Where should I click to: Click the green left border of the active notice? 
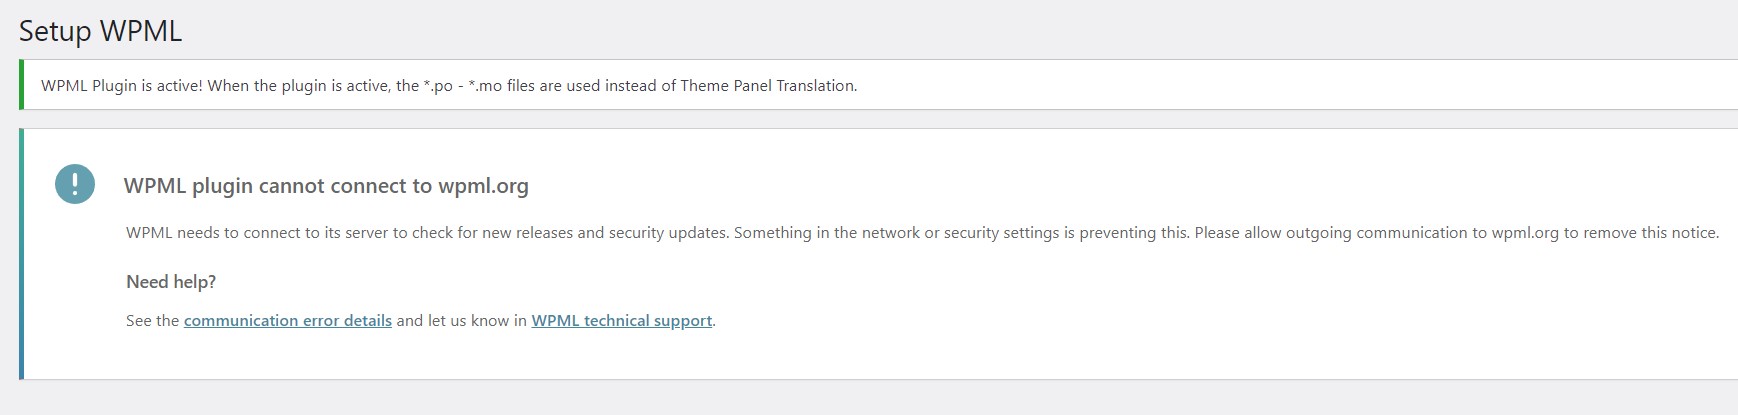click(21, 84)
